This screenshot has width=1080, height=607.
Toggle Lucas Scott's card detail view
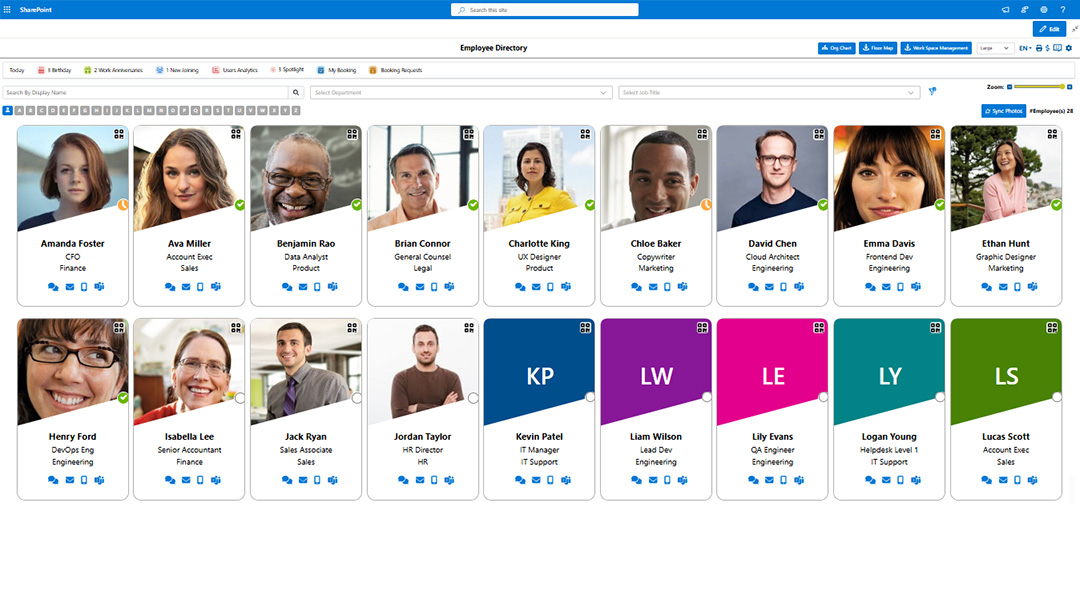pyautogui.click(x=1052, y=327)
